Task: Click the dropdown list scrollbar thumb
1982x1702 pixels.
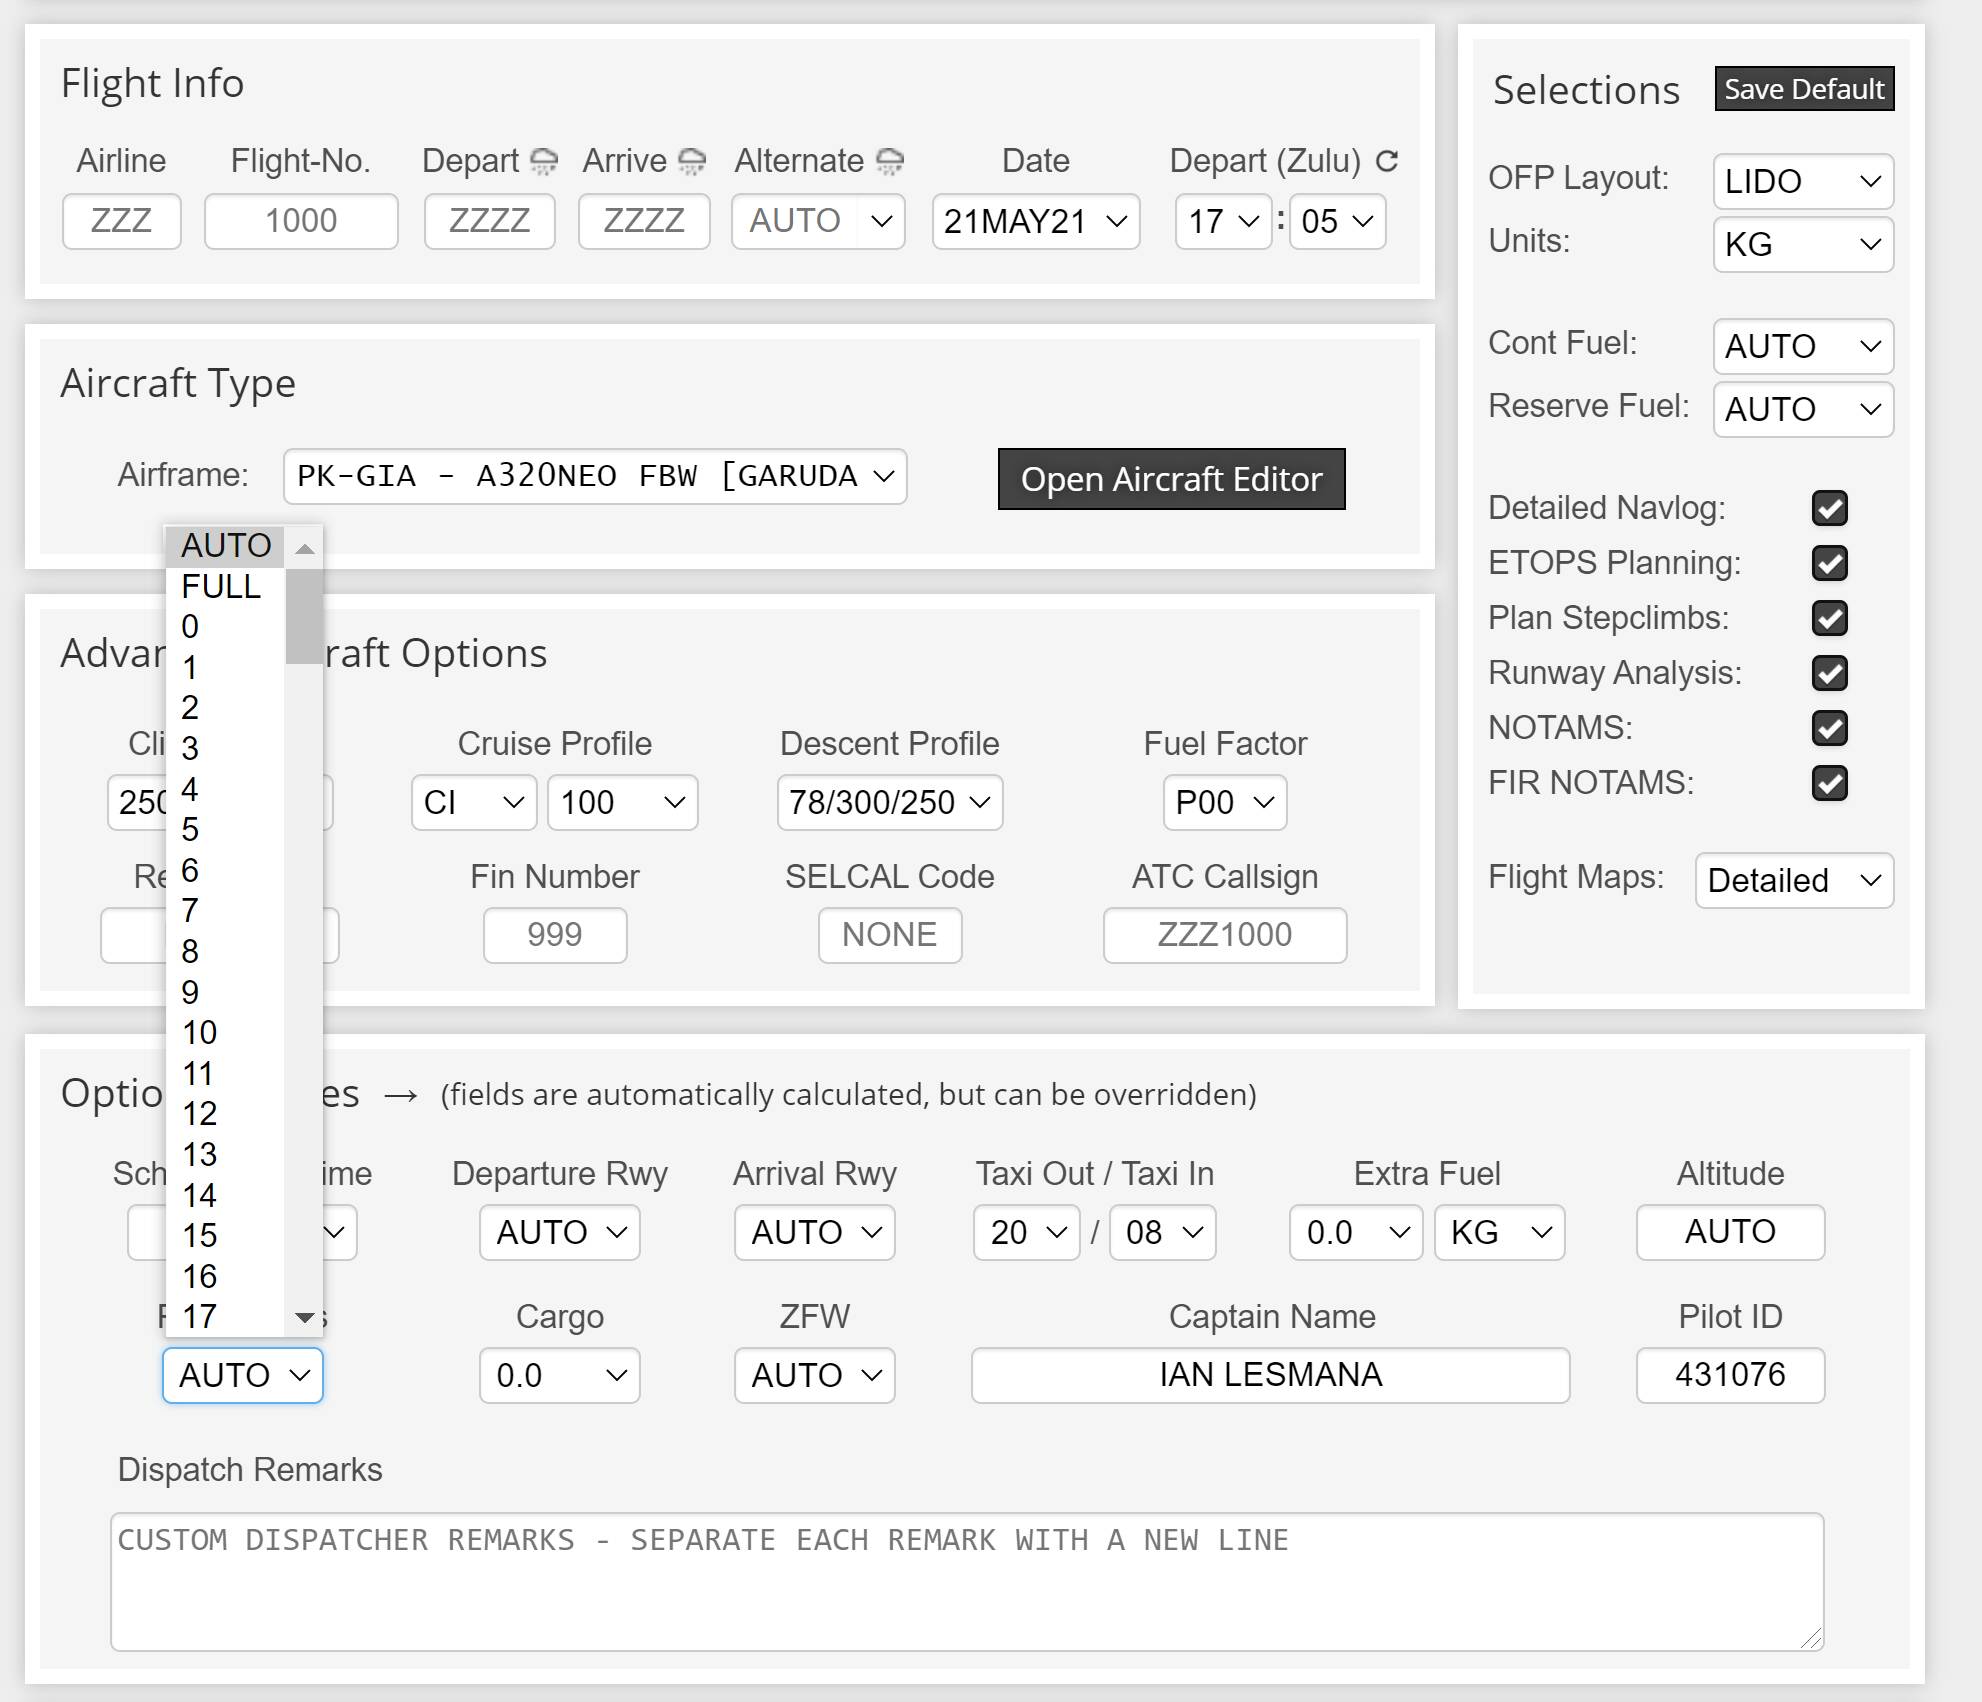Action: point(303,615)
